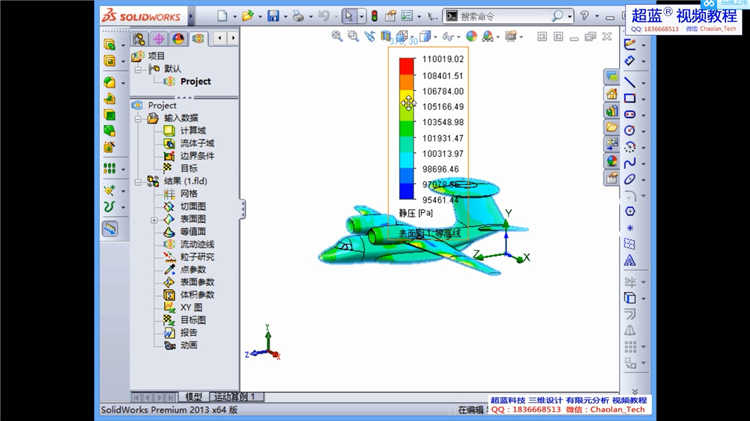Screen dimensions: 750x421
Task: Select 等值面 results item
Action: click(x=193, y=232)
